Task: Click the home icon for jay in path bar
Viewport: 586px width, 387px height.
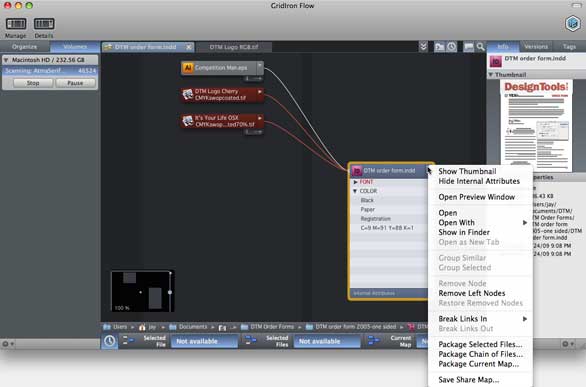Action: (142, 327)
